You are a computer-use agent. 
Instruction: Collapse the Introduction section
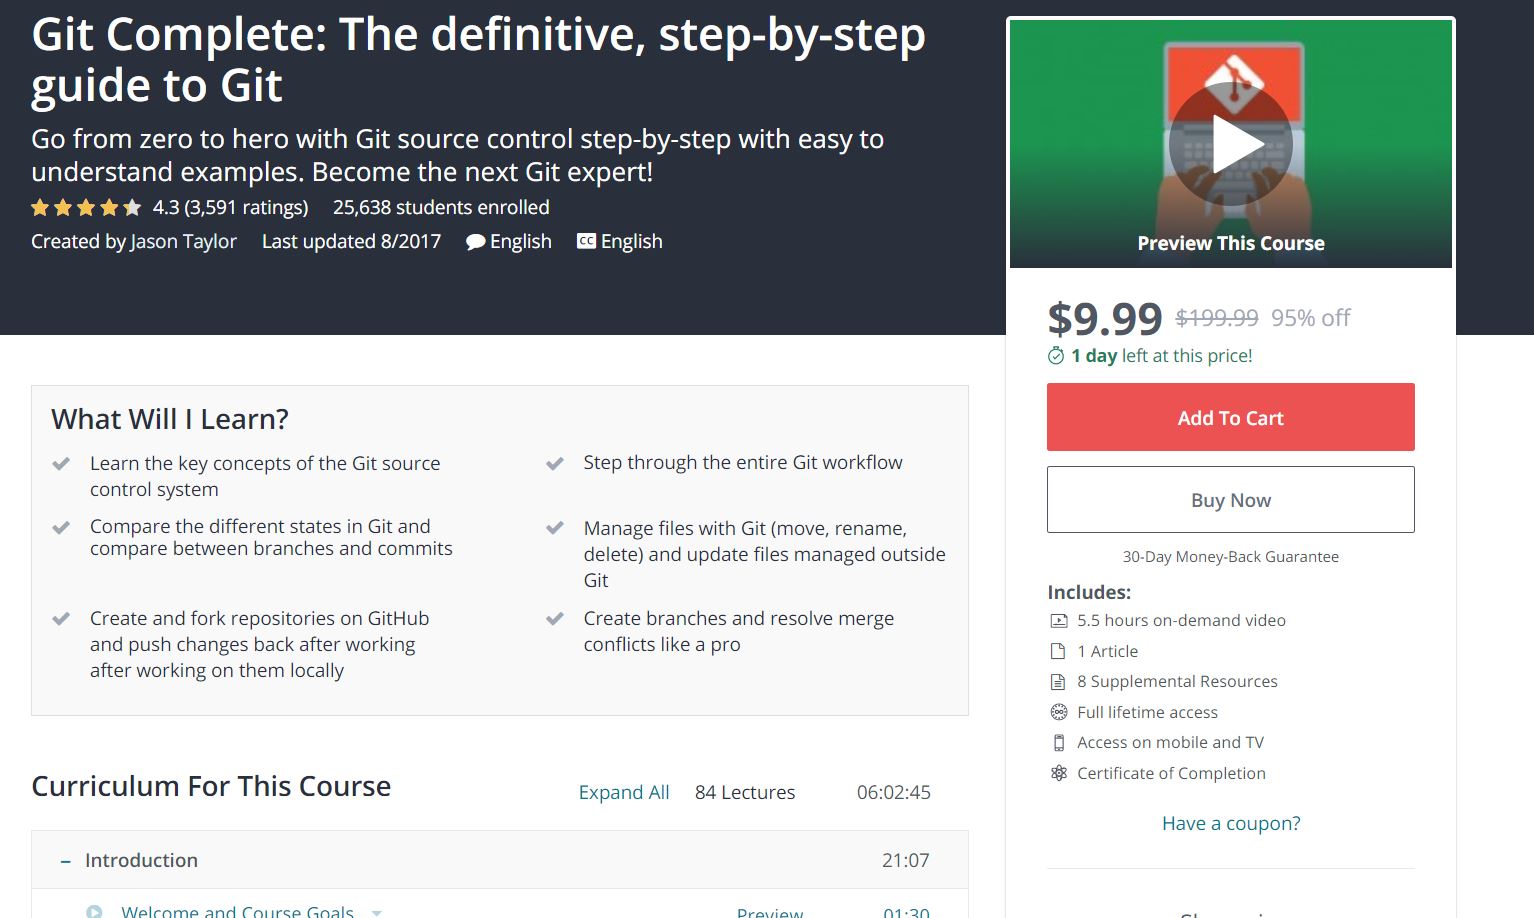point(65,861)
